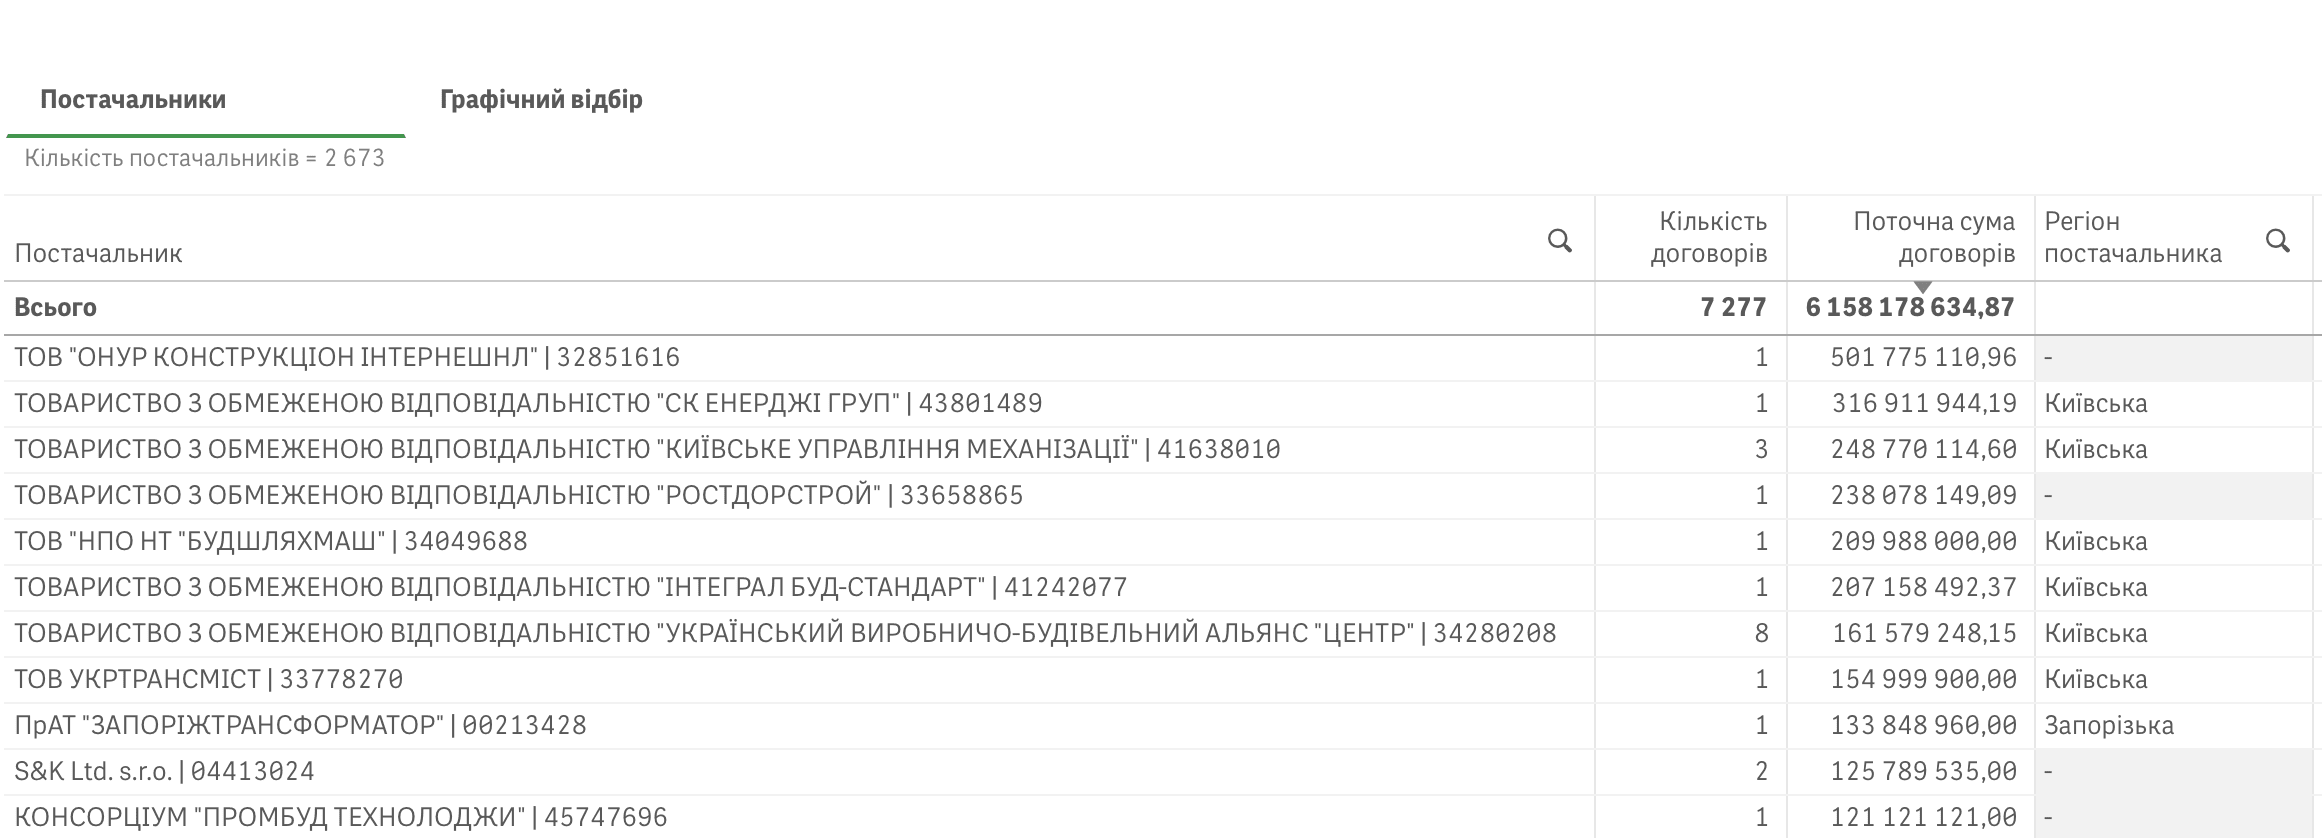Select supplier "СК ЕНЕРДЖІ ГРУП" row

(528, 403)
